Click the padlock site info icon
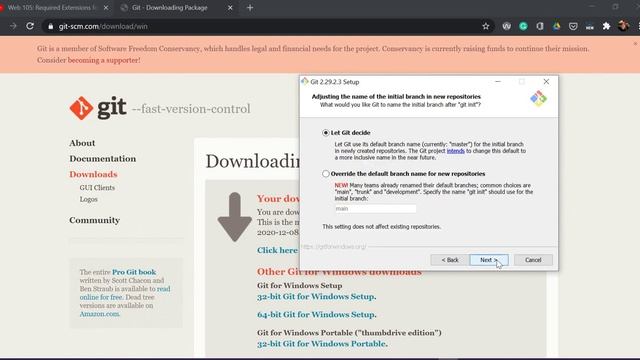The height and width of the screenshot is (360, 640). pos(51,26)
